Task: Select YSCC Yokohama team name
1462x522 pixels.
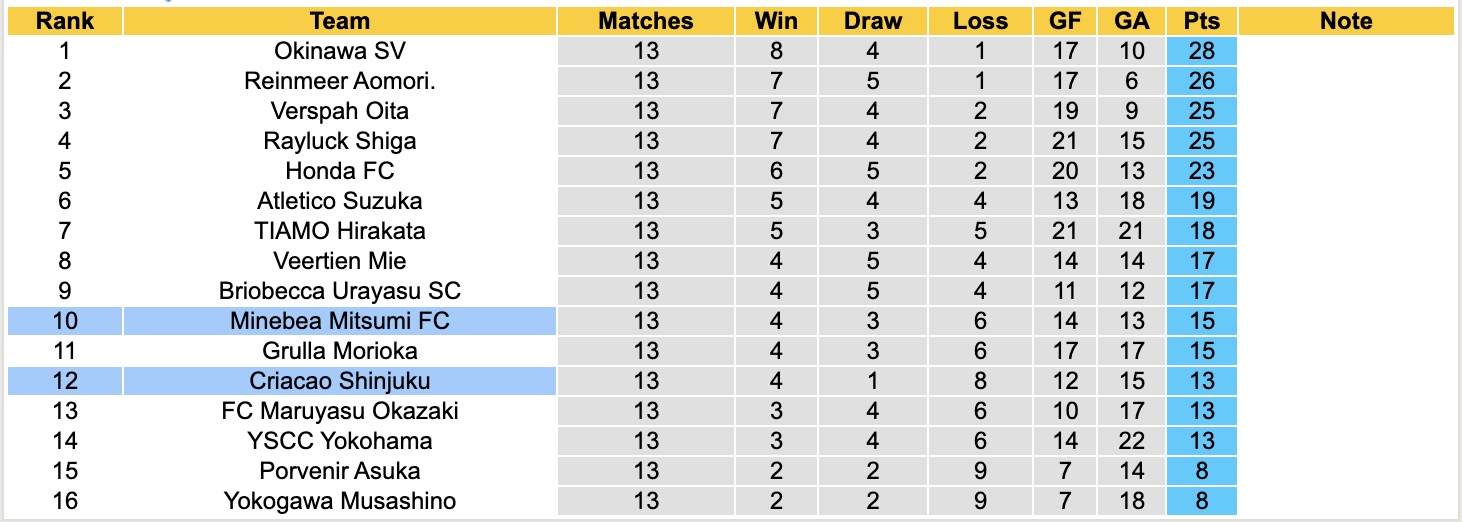Action: [339, 441]
